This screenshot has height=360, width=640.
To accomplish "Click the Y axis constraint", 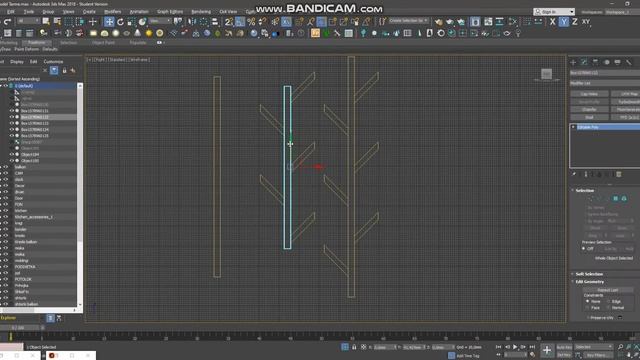I will tap(564, 22).
